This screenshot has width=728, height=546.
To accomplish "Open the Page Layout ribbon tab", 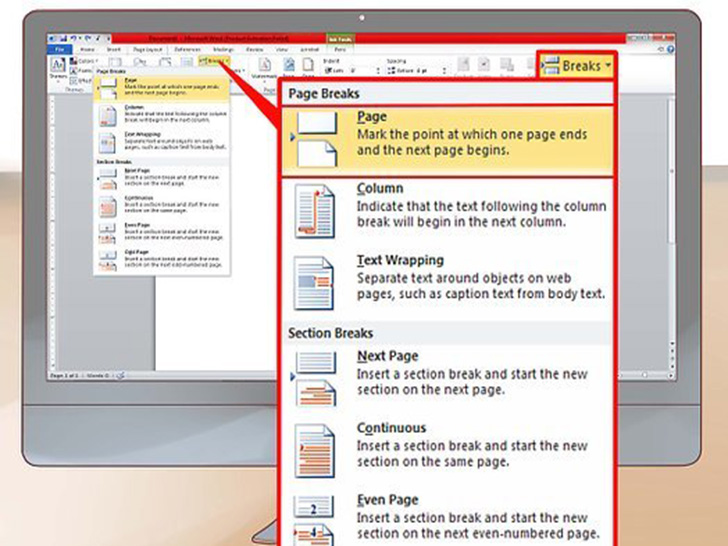I will pos(148,49).
